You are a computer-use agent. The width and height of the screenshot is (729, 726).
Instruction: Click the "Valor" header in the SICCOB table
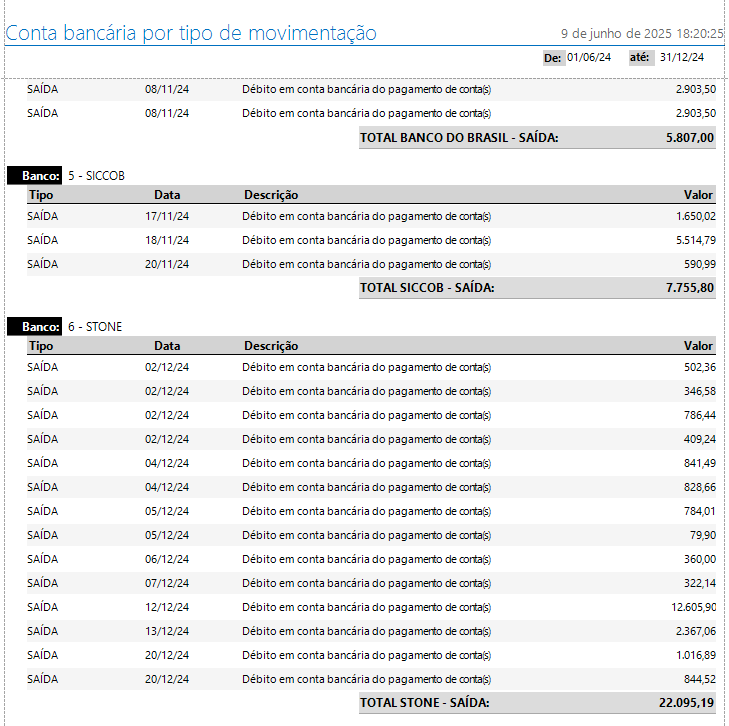pyautogui.click(x=698, y=195)
